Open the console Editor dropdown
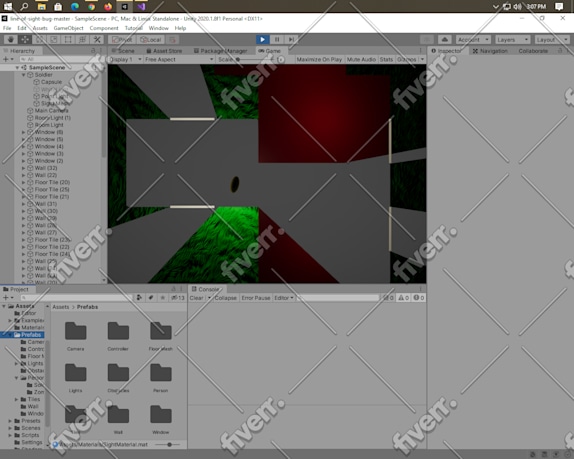 pos(284,298)
